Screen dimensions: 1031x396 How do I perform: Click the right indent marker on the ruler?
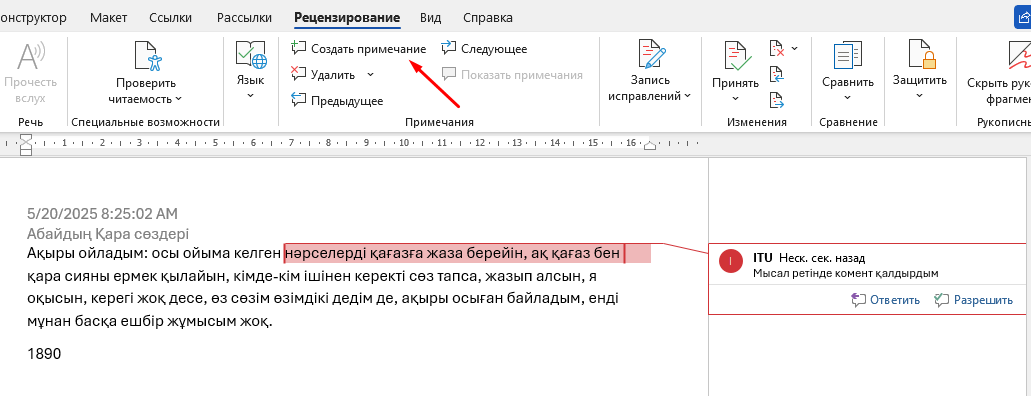tap(650, 146)
